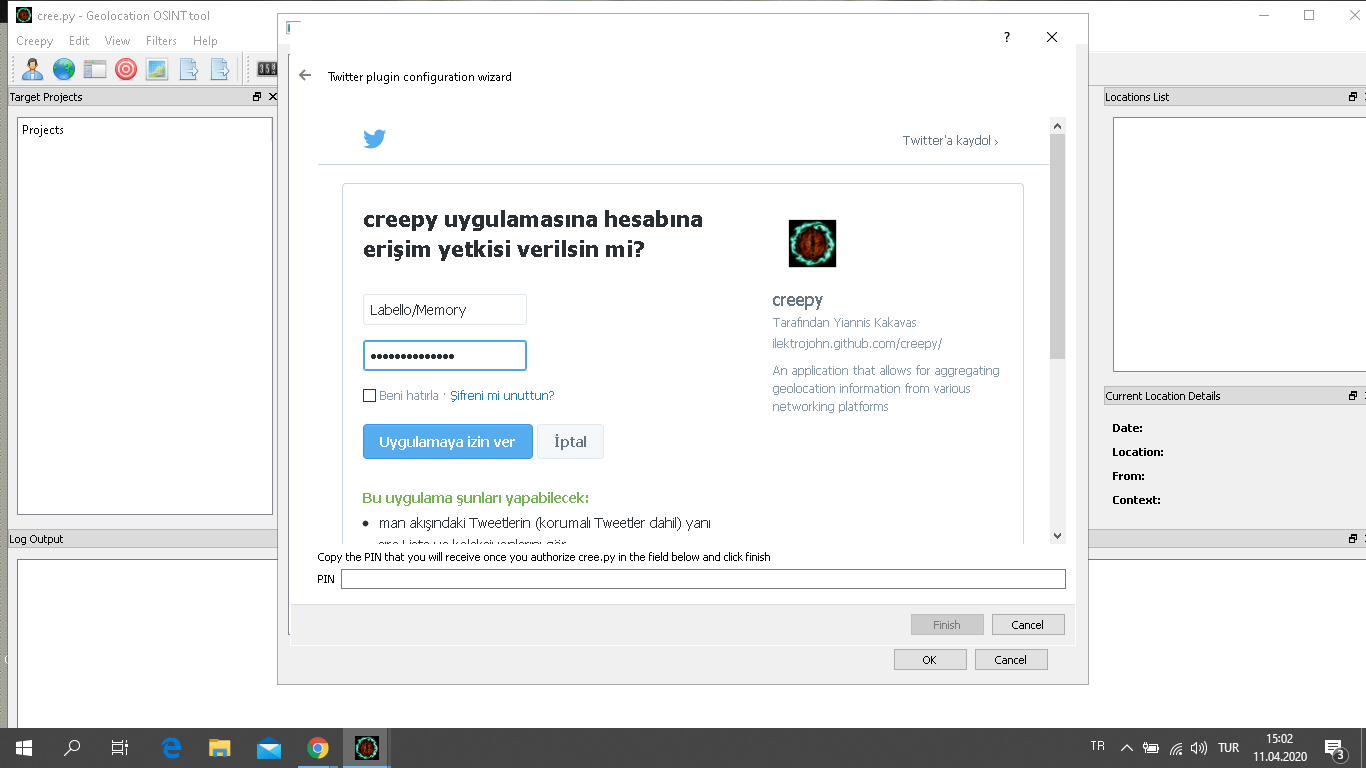Tick the "Beni hatırla" checkbox
This screenshot has height=768, width=1366.
coord(369,396)
